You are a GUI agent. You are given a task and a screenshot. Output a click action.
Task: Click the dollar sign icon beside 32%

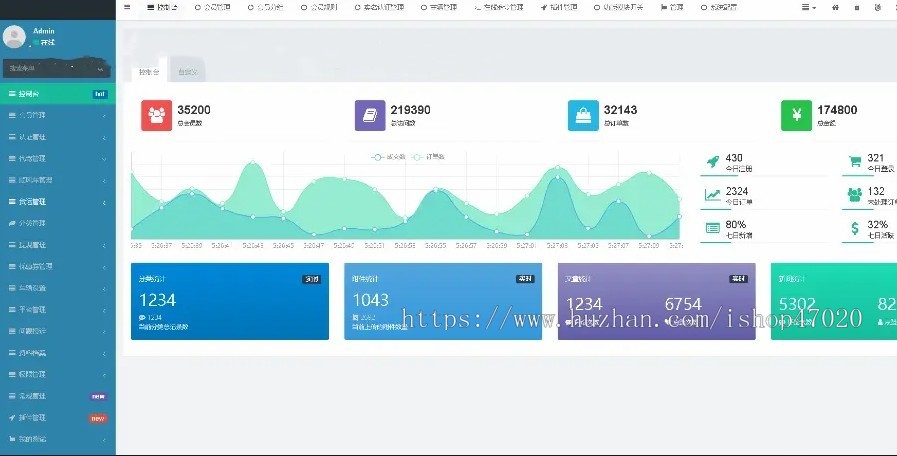click(x=855, y=228)
